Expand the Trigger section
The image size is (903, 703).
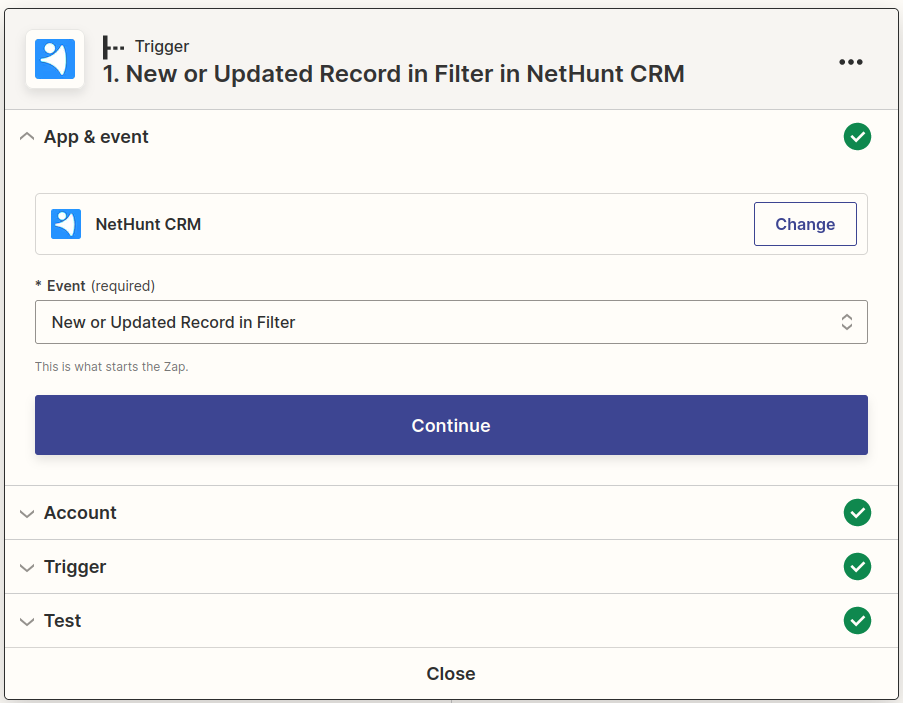pos(27,566)
